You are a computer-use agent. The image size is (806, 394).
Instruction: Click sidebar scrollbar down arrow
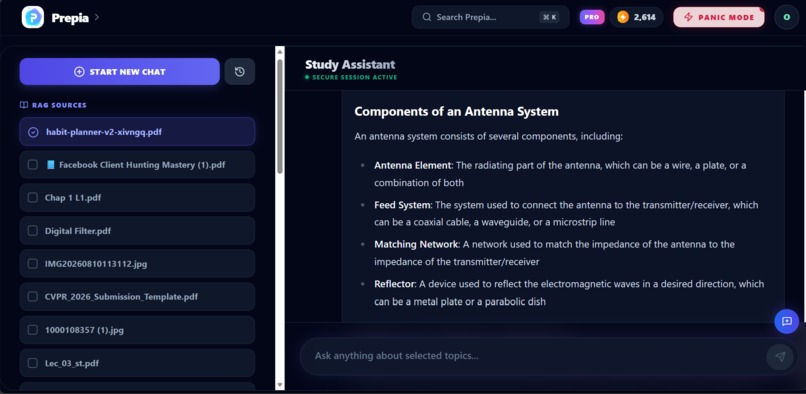(x=280, y=384)
